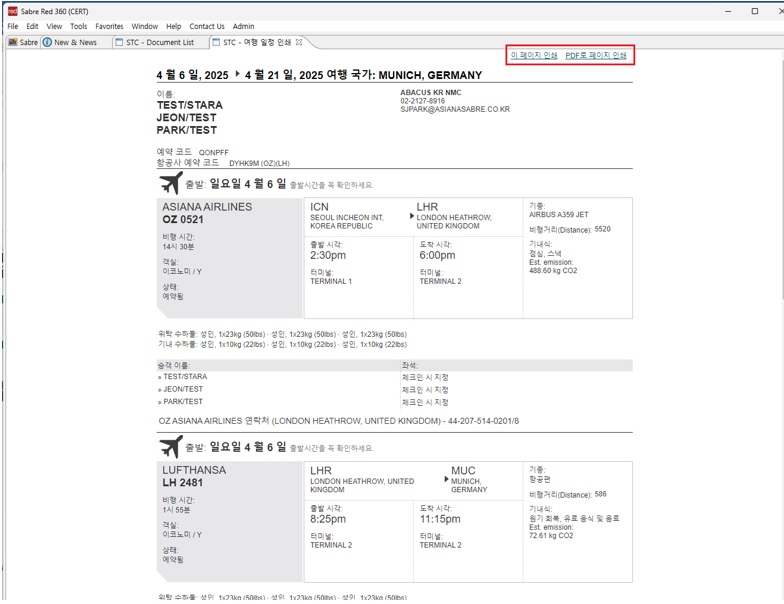Image resolution: width=784 pixels, height=604 pixels.
Task: Open the View menu
Action: (54, 26)
